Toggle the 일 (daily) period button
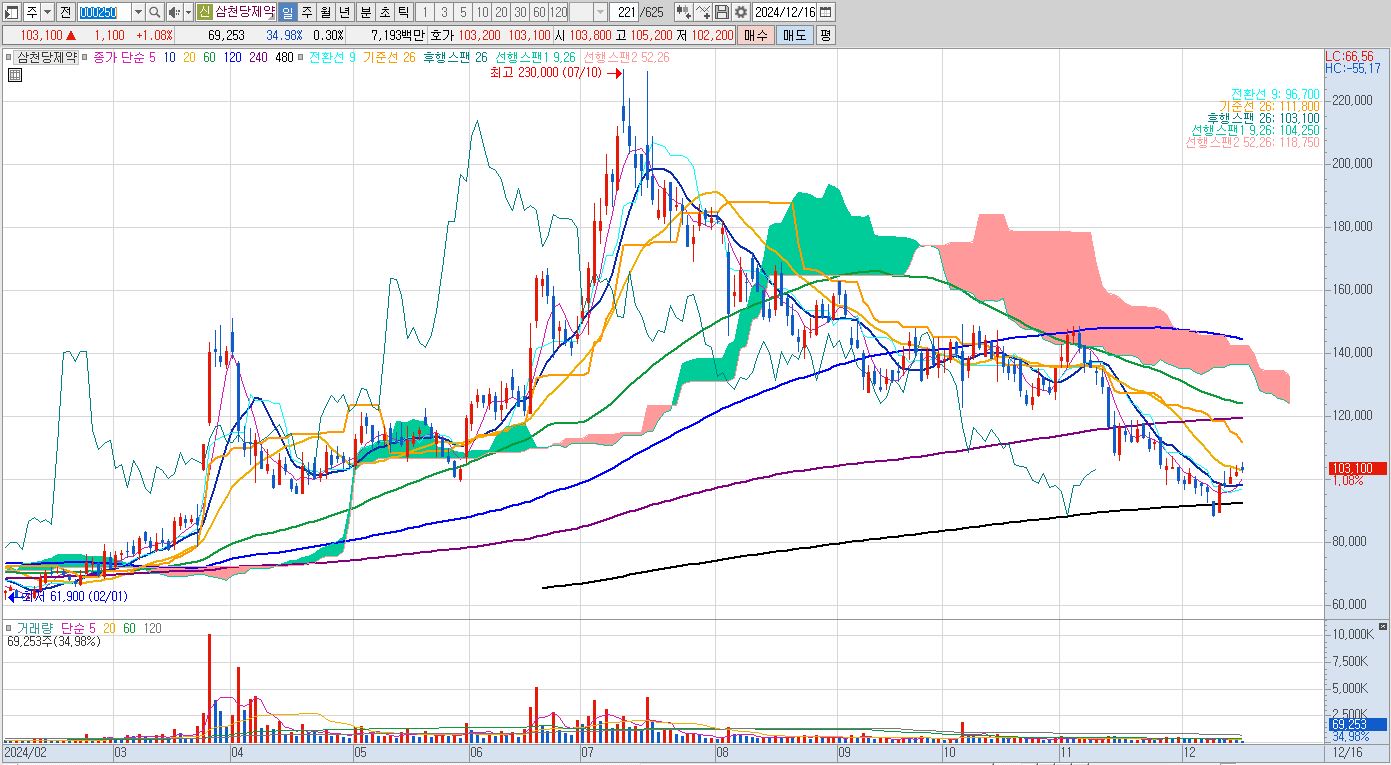 point(287,12)
